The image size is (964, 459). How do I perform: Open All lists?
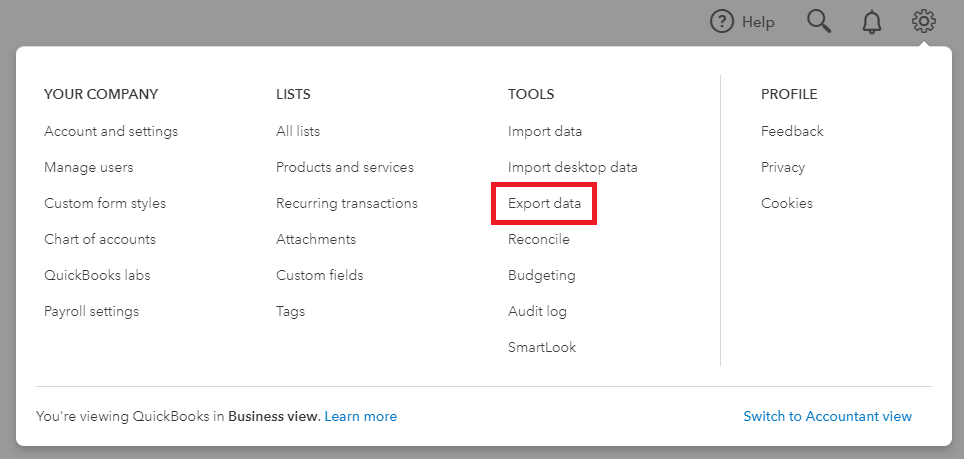tap(298, 131)
